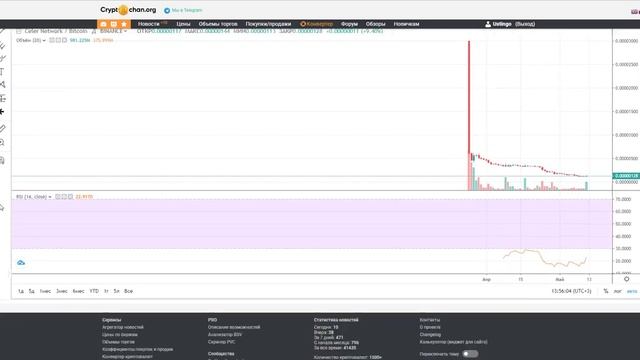Open Описание возможностей footer link

[x=234, y=327]
